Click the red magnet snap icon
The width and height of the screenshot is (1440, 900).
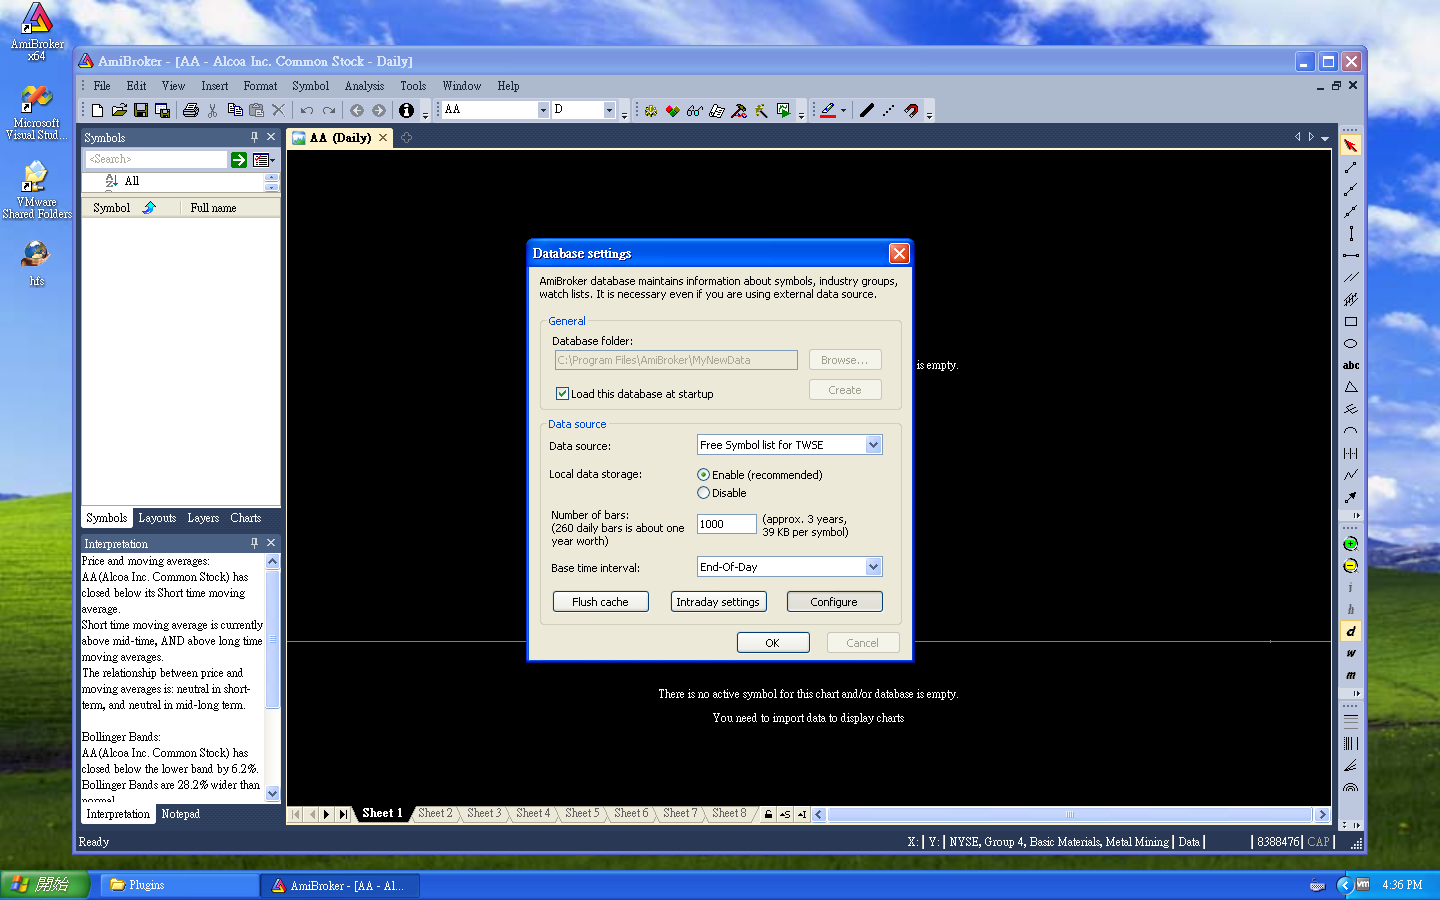coord(911,110)
